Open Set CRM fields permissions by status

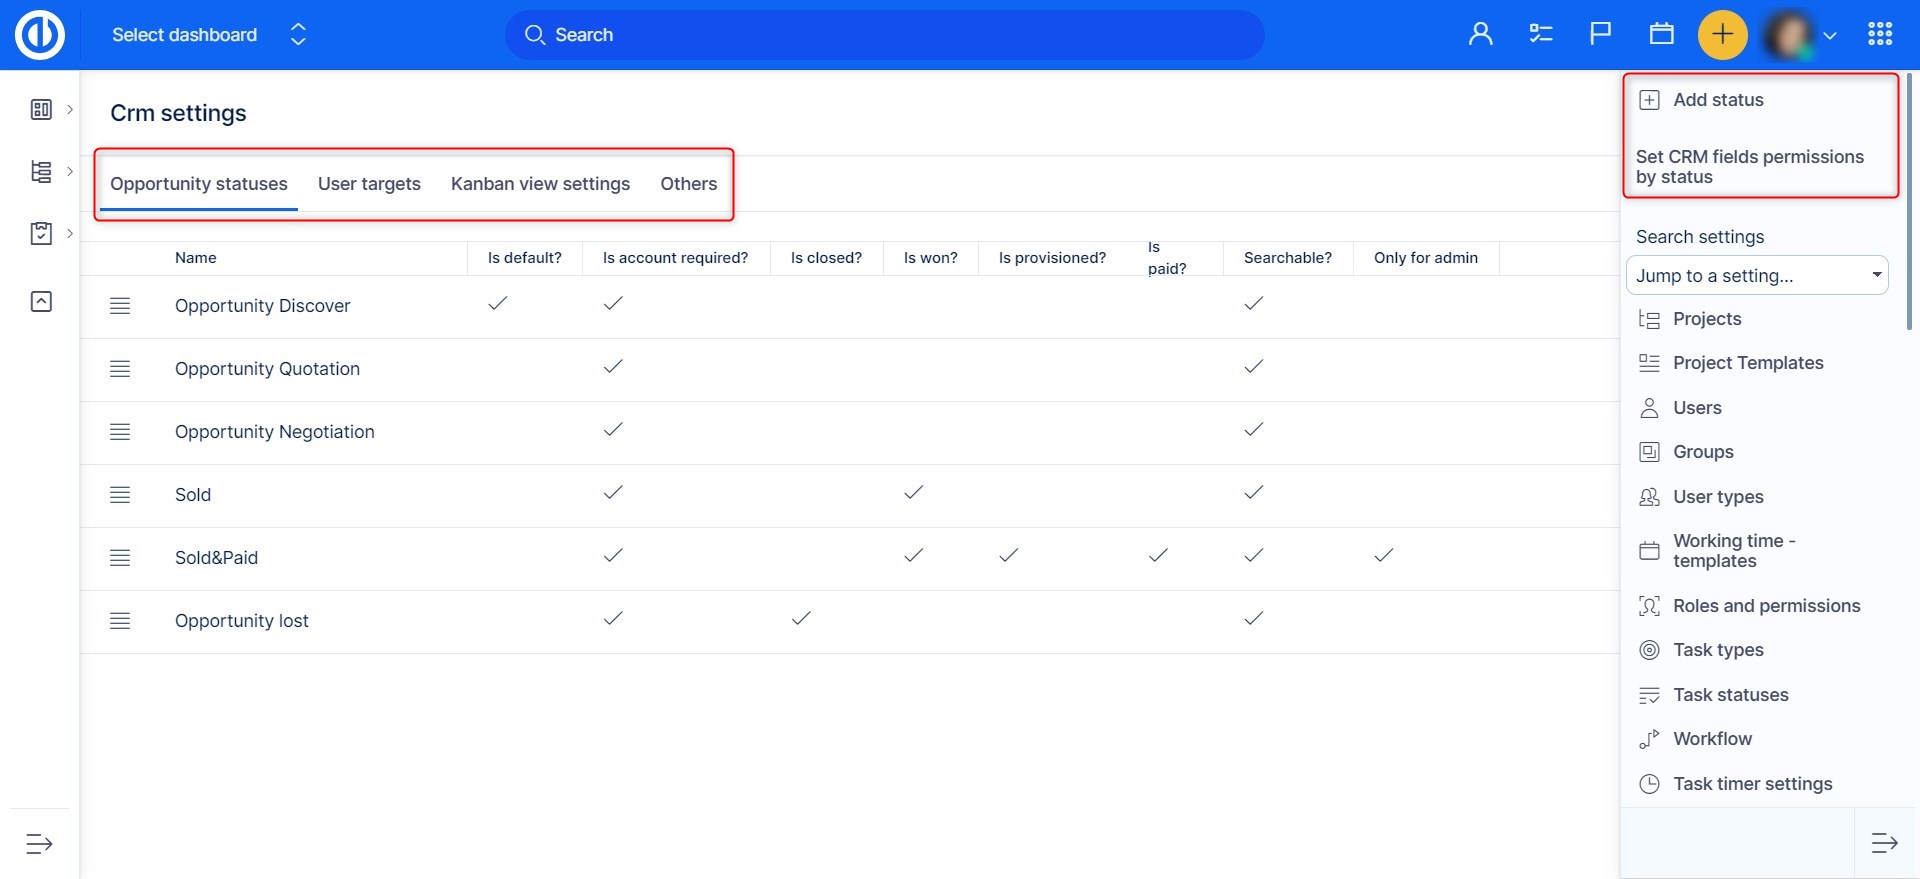click(1749, 167)
